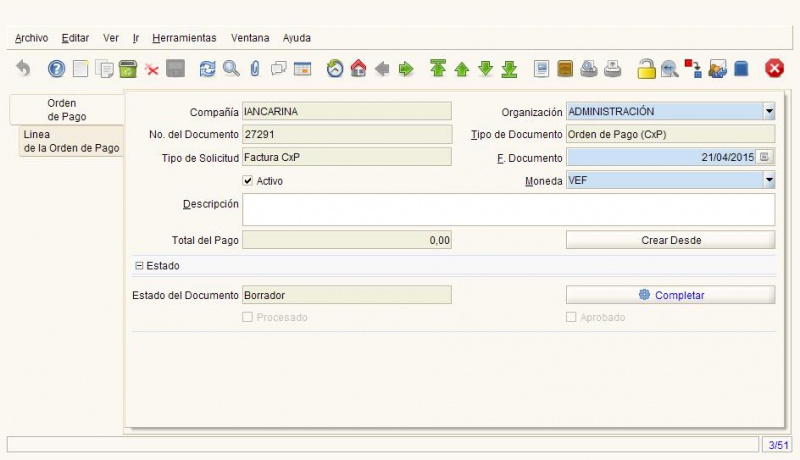Click the Completar button
The image size is (800, 460).
tap(670, 295)
